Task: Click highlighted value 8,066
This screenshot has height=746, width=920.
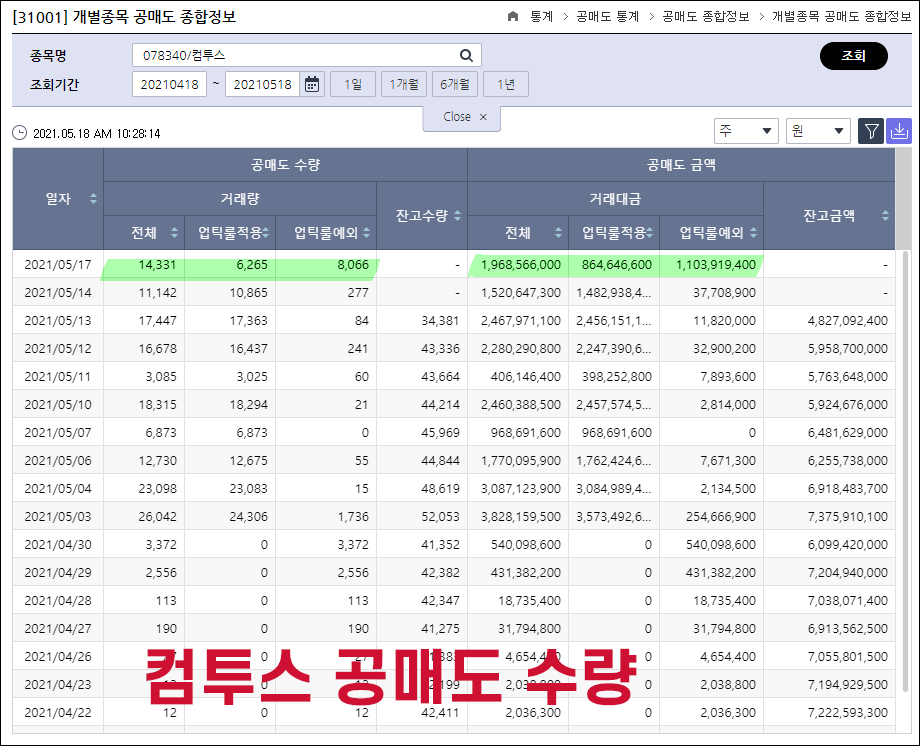Action: (353, 265)
